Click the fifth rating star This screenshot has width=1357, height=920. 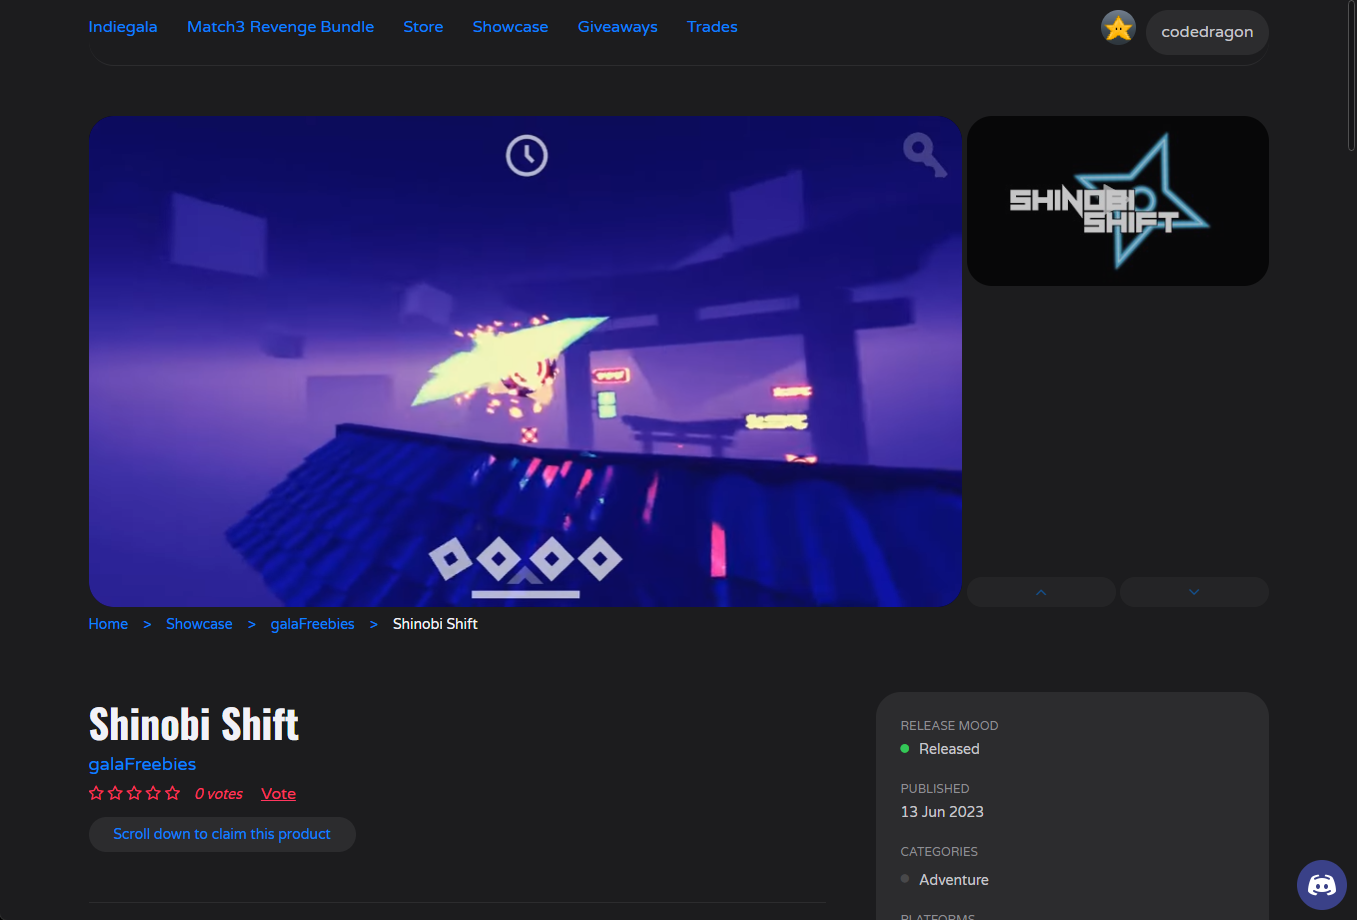pos(172,793)
